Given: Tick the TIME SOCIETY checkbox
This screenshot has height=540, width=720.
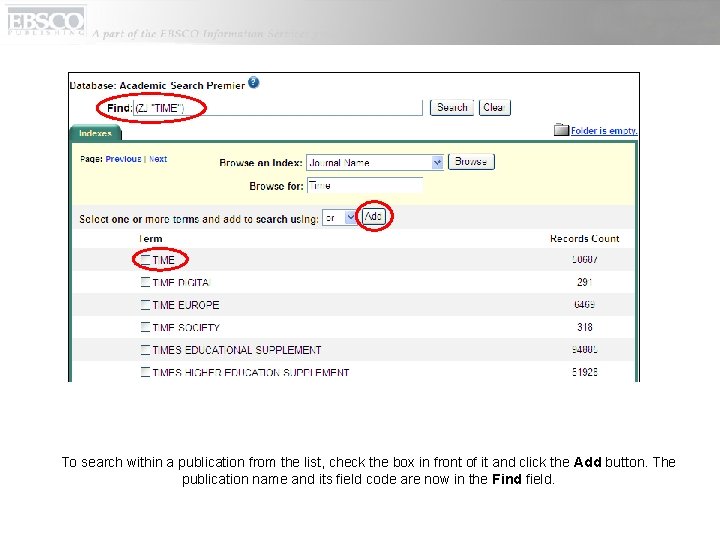Looking at the screenshot, I should click(145, 327).
